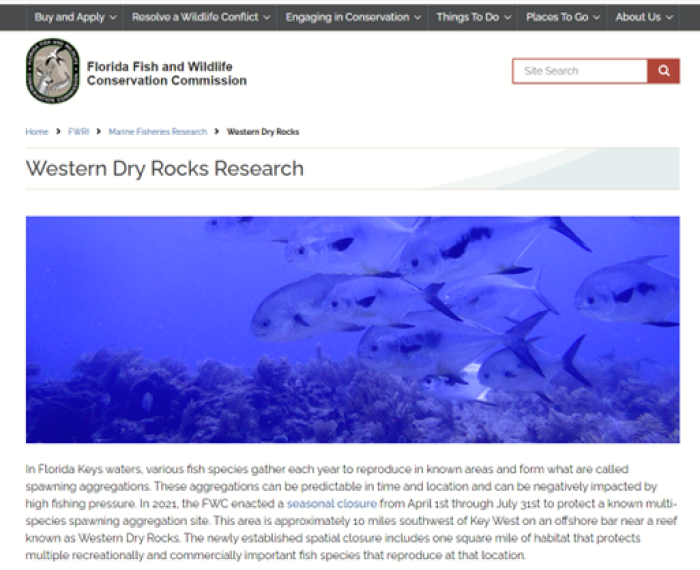Expand the Engaging in Conservation menu
Image resolution: width=700 pixels, height=570 pixels.
click(x=353, y=17)
